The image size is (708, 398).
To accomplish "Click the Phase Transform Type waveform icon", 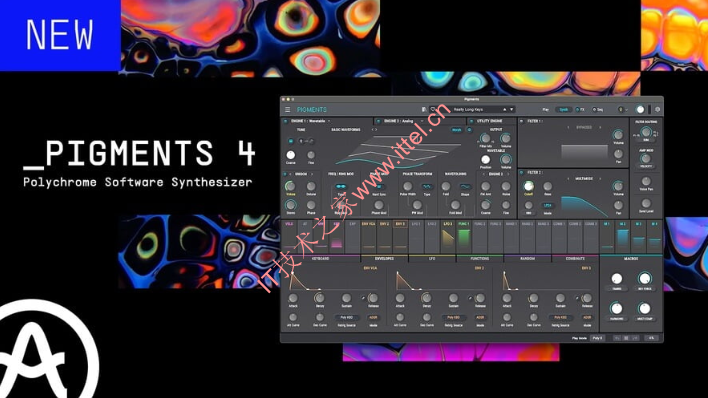I will pyautogui.click(x=427, y=187).
